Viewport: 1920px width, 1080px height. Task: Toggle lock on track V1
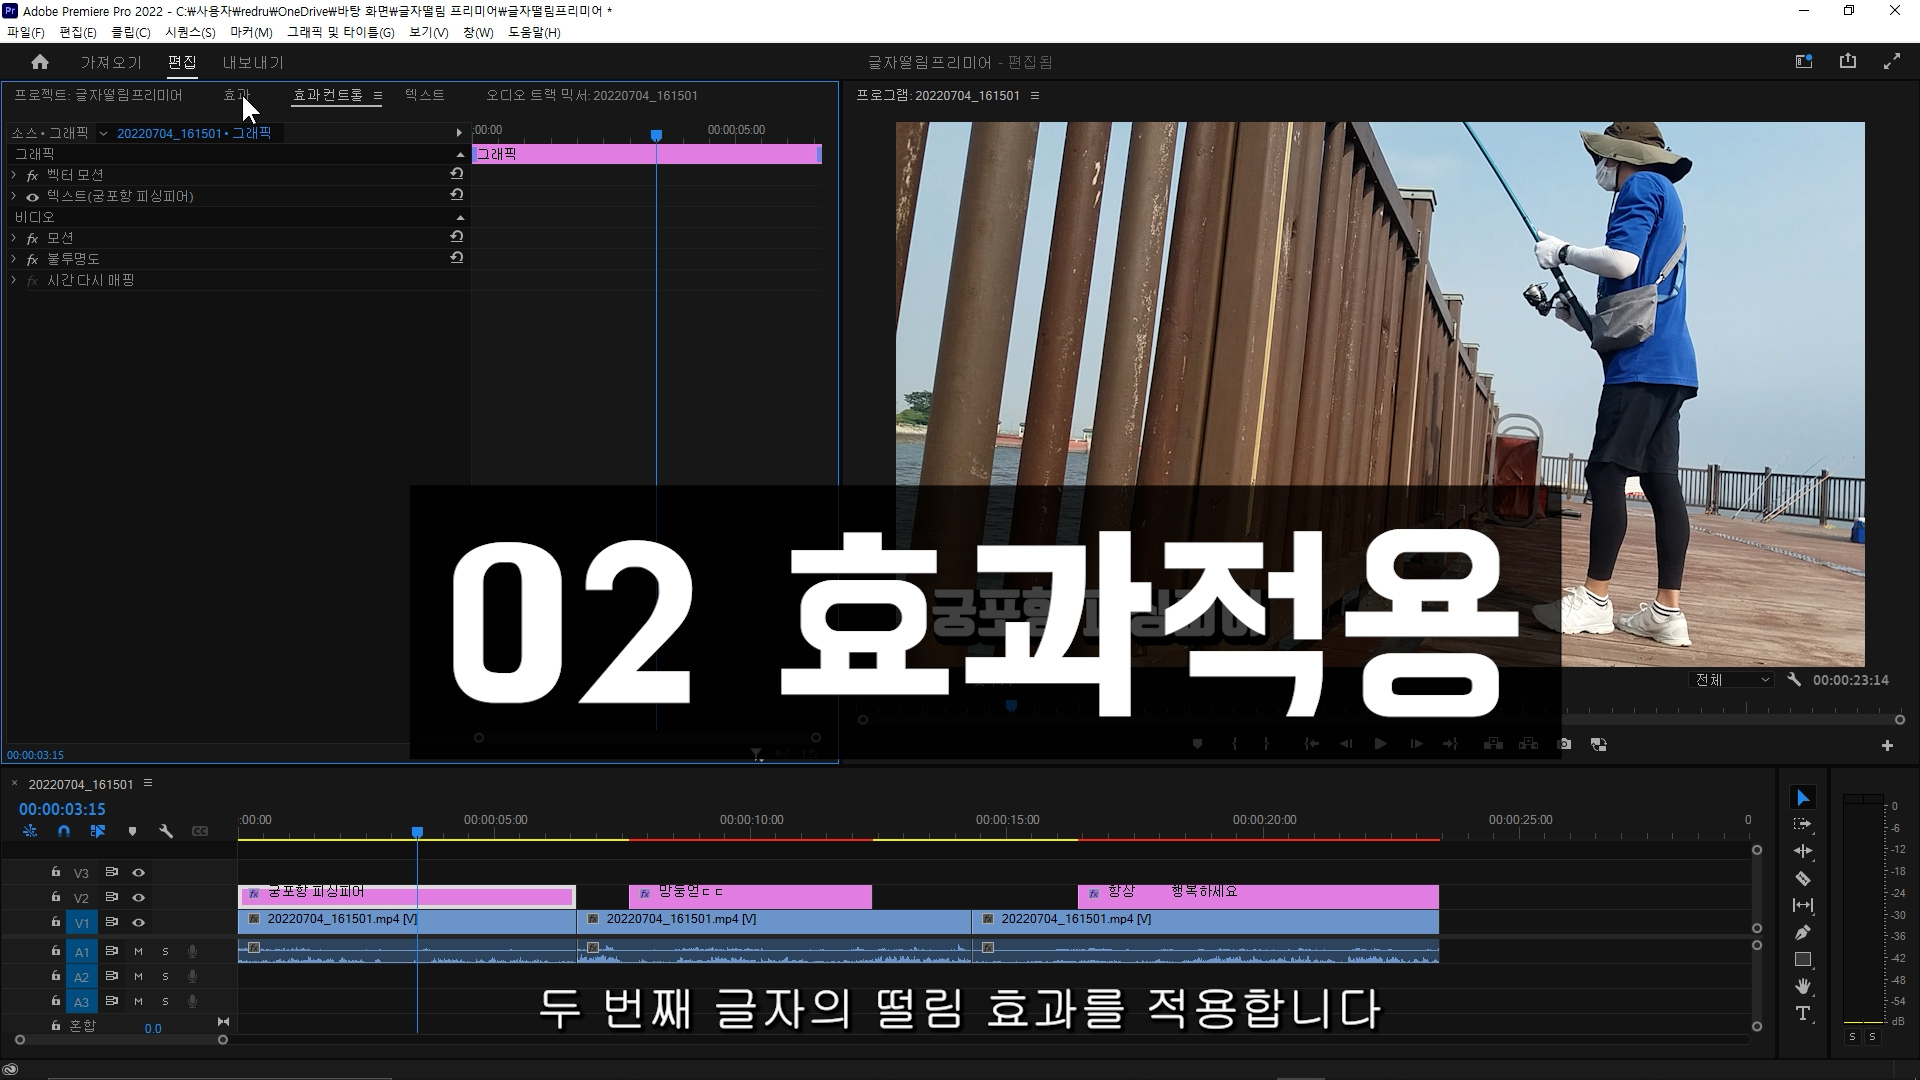[x=56, y=922]
